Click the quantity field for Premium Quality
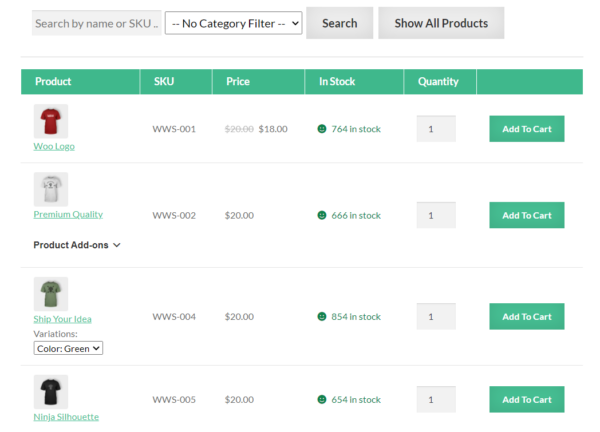The width and height of the screenshot is (600, 432). click(436, 215)
